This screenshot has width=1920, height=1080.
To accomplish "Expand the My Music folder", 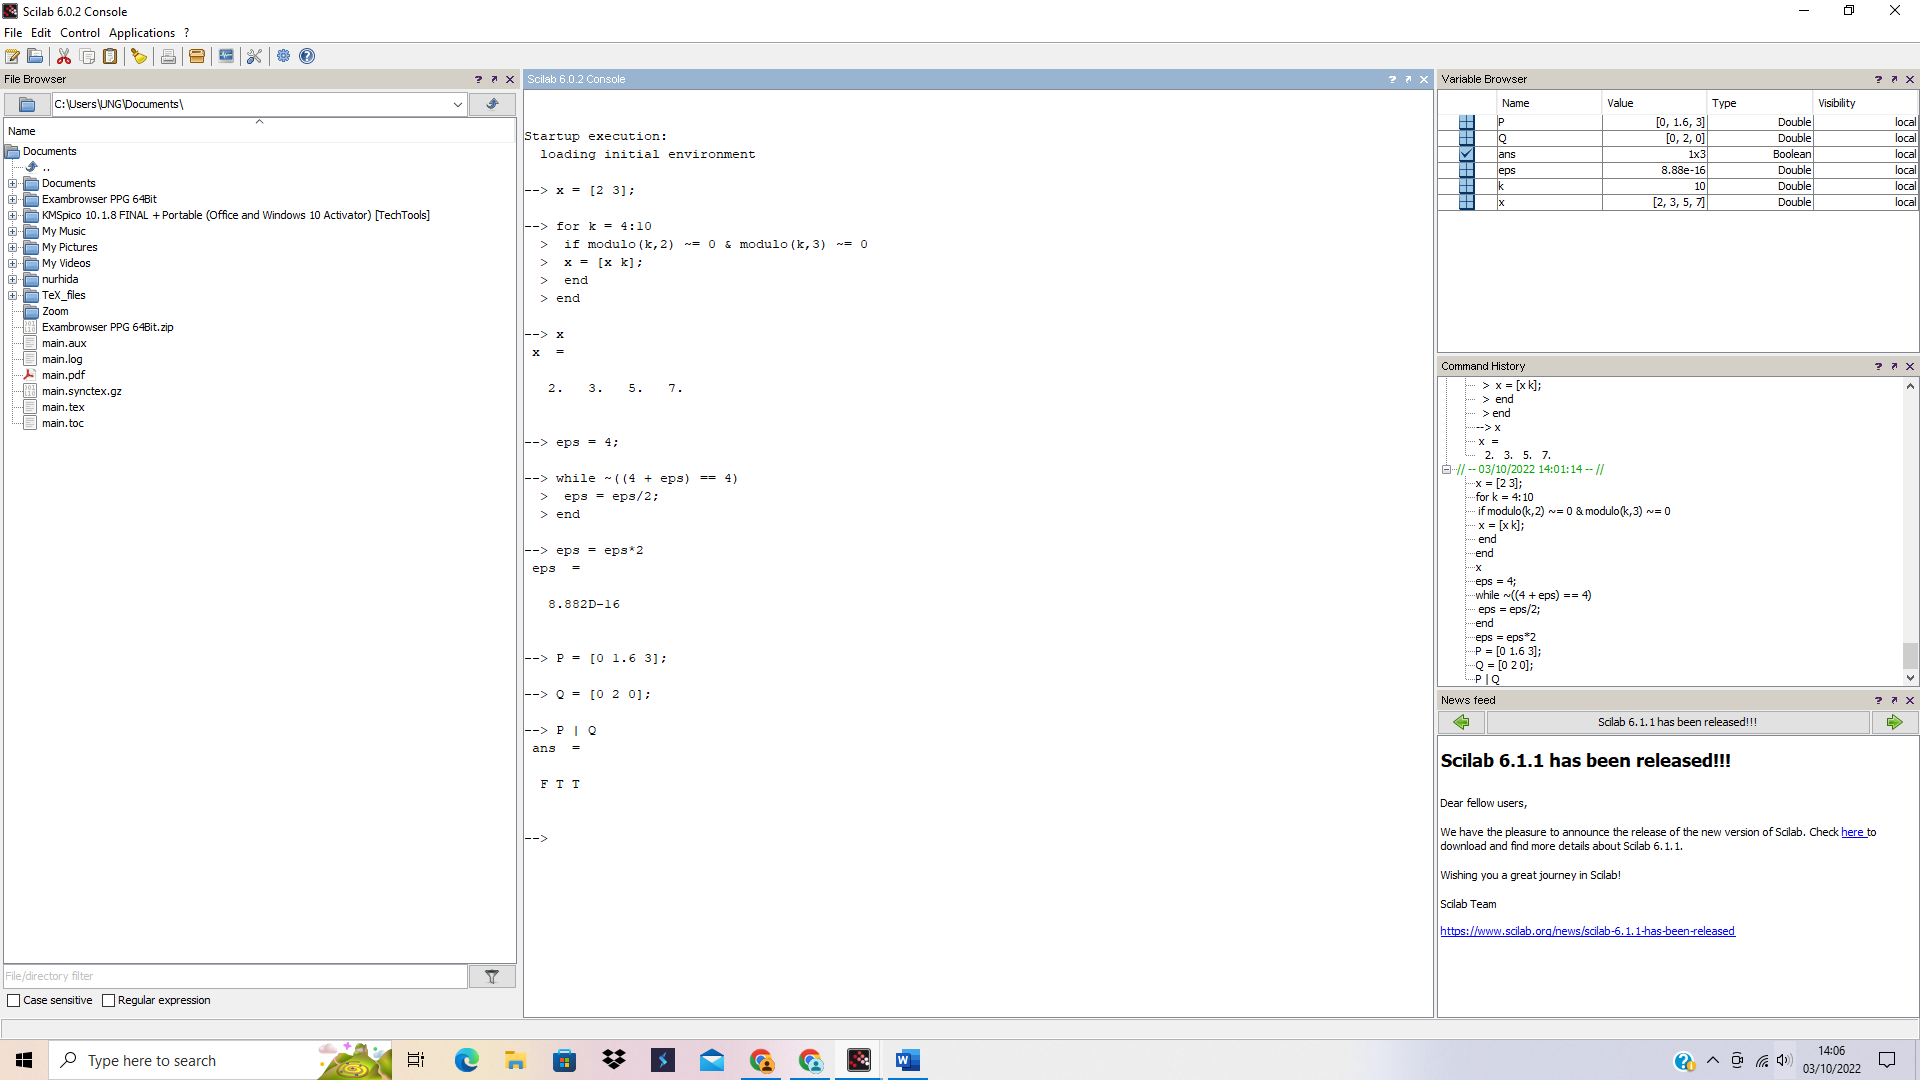I will pyautogui.click(x=12, y=231).
